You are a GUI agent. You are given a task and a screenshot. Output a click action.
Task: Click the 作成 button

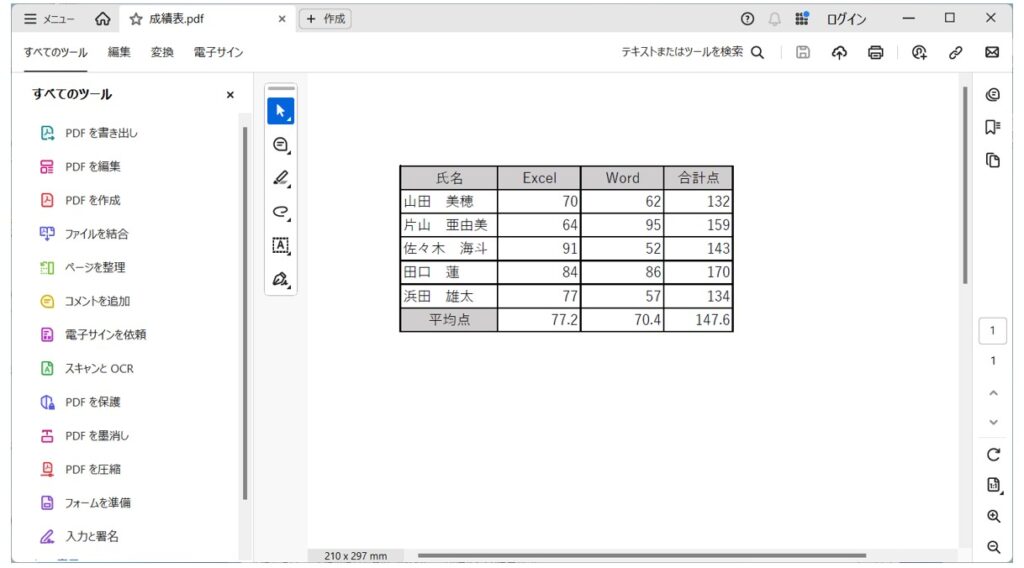click(x=325, y=19)
